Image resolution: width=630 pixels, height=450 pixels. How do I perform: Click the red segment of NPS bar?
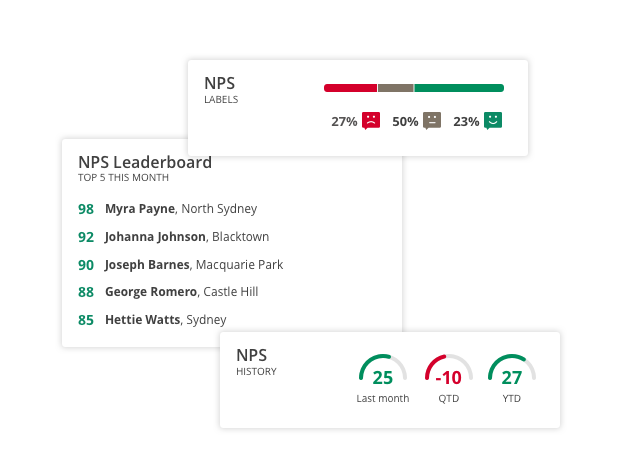pos(350,88)
